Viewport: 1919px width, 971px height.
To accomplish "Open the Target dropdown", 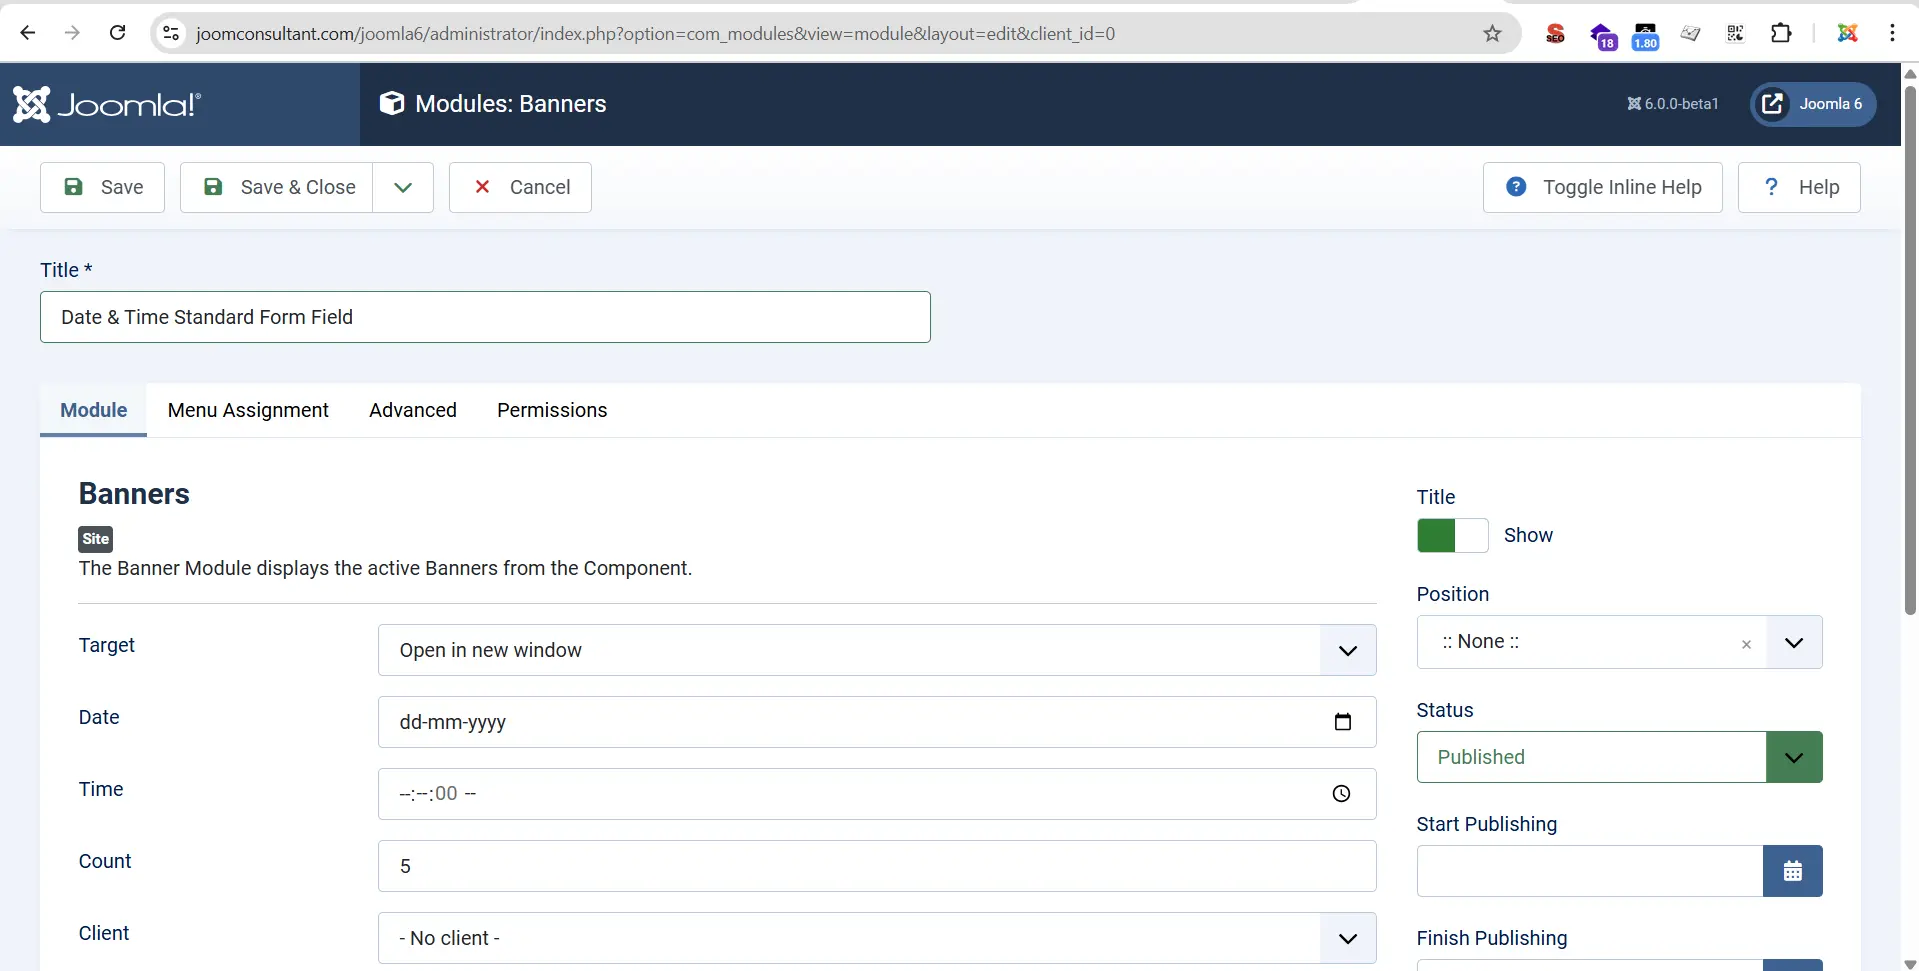I will [x=876, y=650].
